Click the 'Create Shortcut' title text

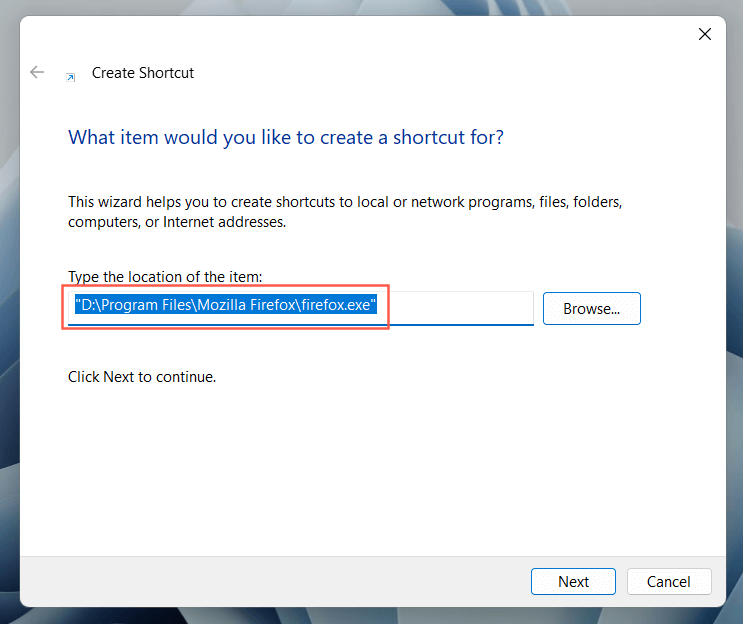click(x=143, y=73)
